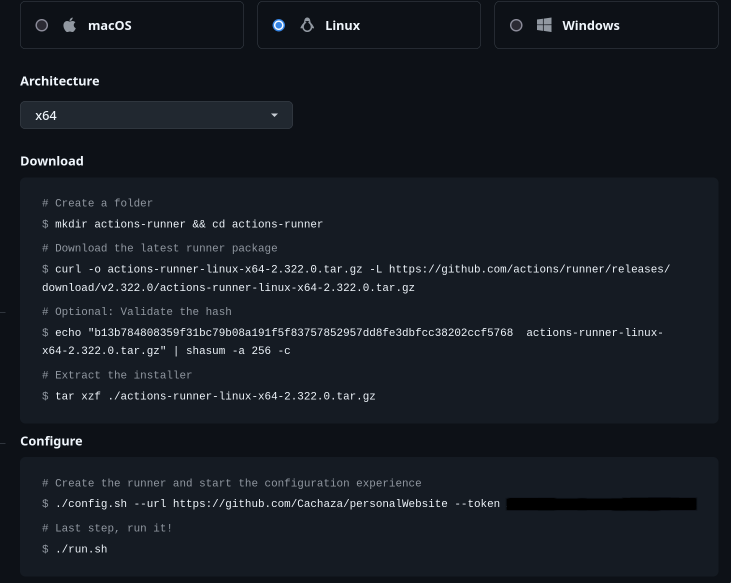Click the Download section heading
The width and height of the screenshot is (731, 583).
pos(52,161)
